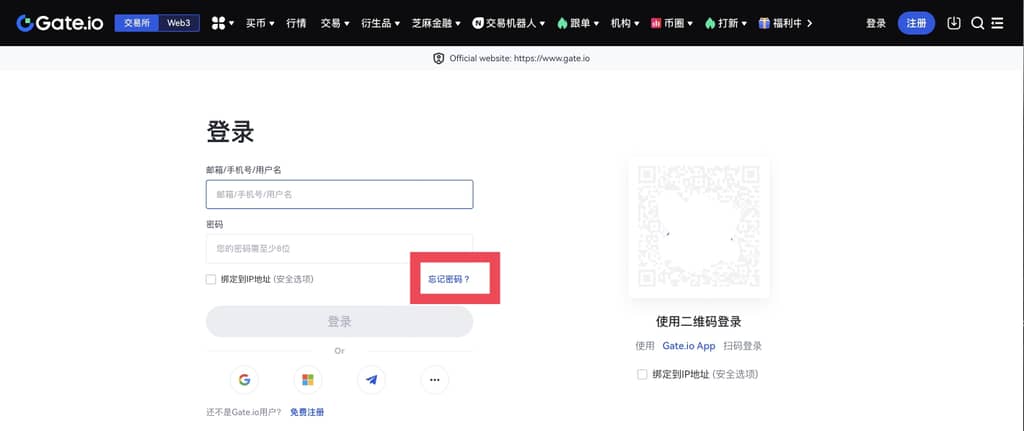This screenshot has height=431, width=1024.
Task: Sign in with the Google icon
Action: (244, 379)
